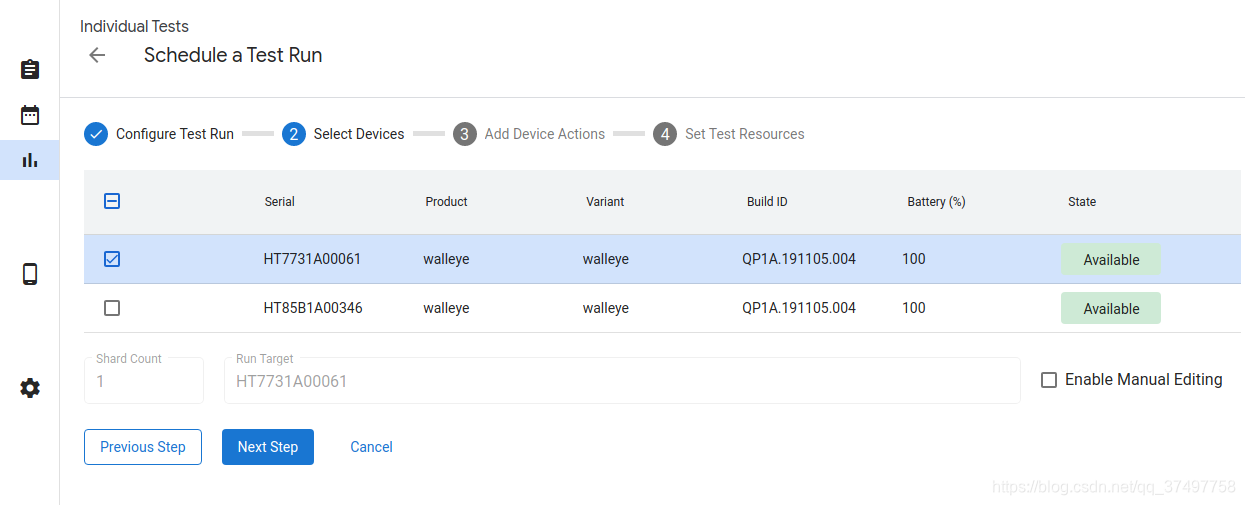
Task: Click the Run Target input field
Action: tap(621, 381)
